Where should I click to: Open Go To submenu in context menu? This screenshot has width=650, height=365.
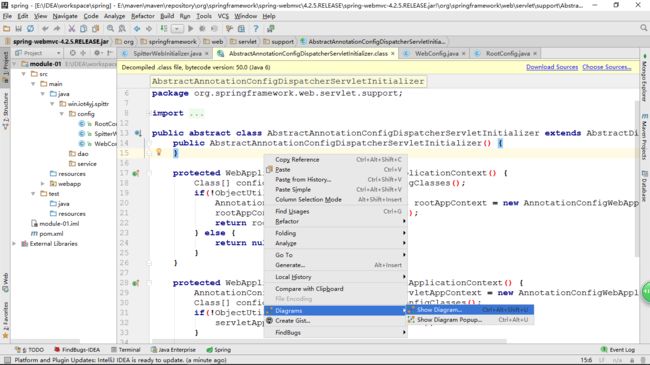coord(336,255)
